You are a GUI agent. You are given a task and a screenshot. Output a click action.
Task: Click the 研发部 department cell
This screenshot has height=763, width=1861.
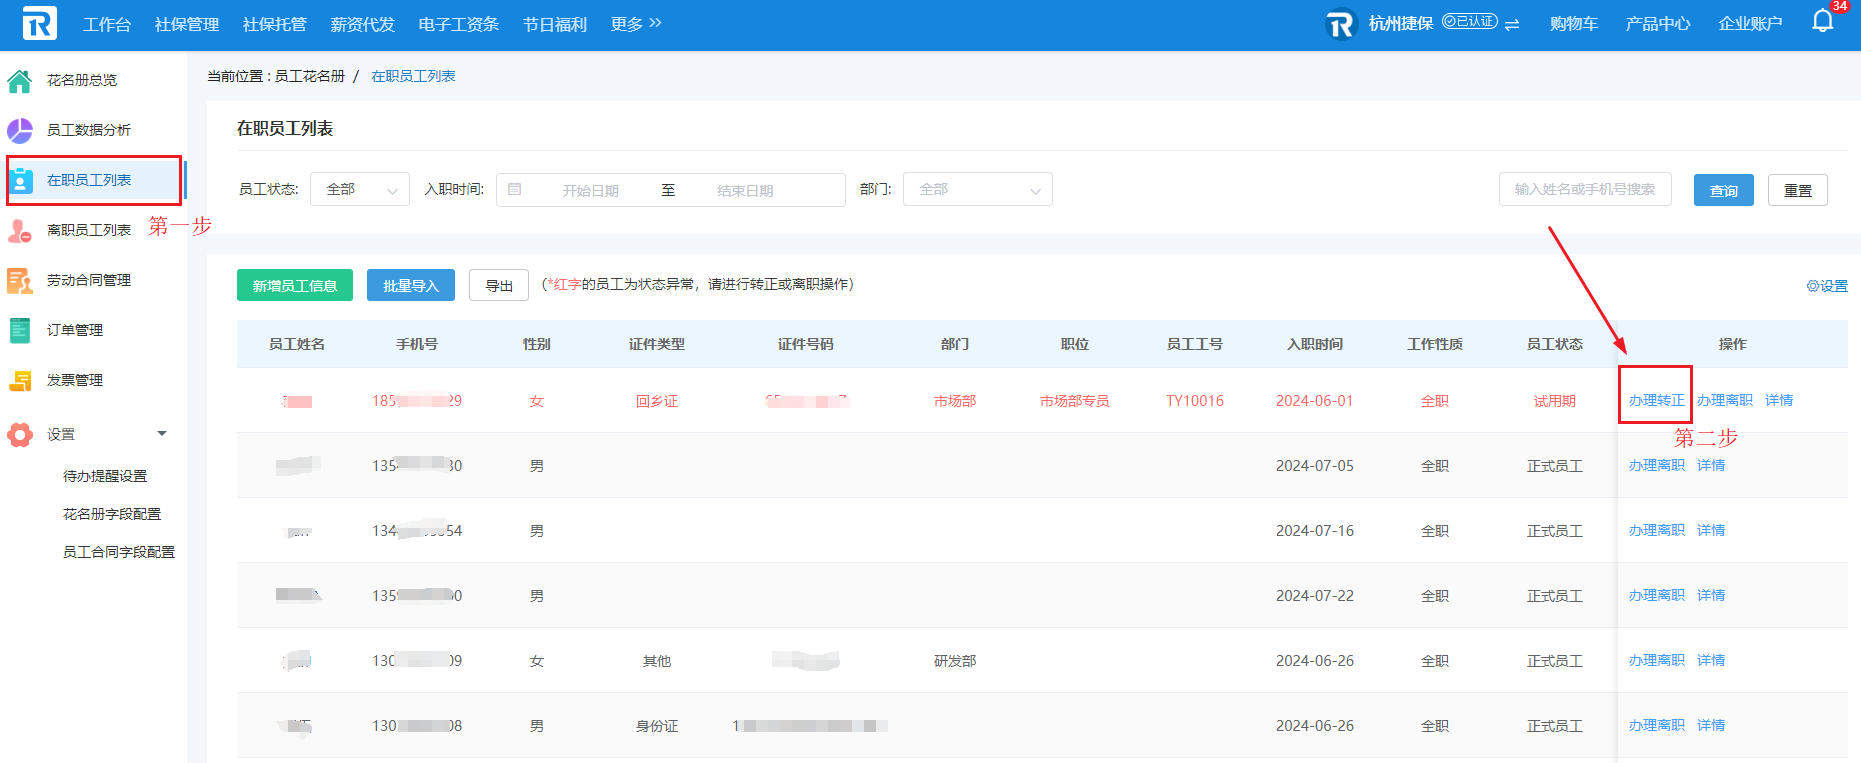pos(955,661)
